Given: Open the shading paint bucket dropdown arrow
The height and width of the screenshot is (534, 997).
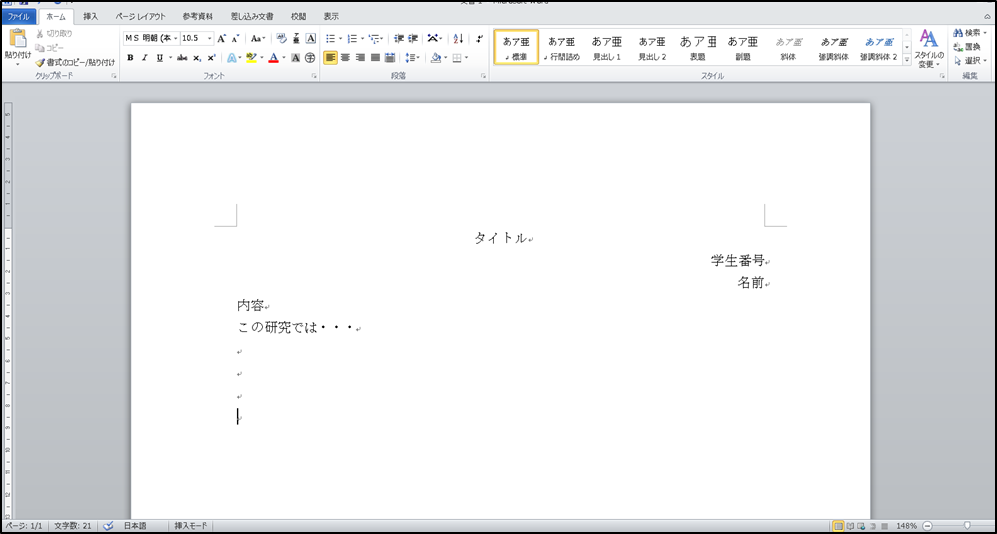Looking at the screenshot, I should pyautogui.click(x=445, y=58).
